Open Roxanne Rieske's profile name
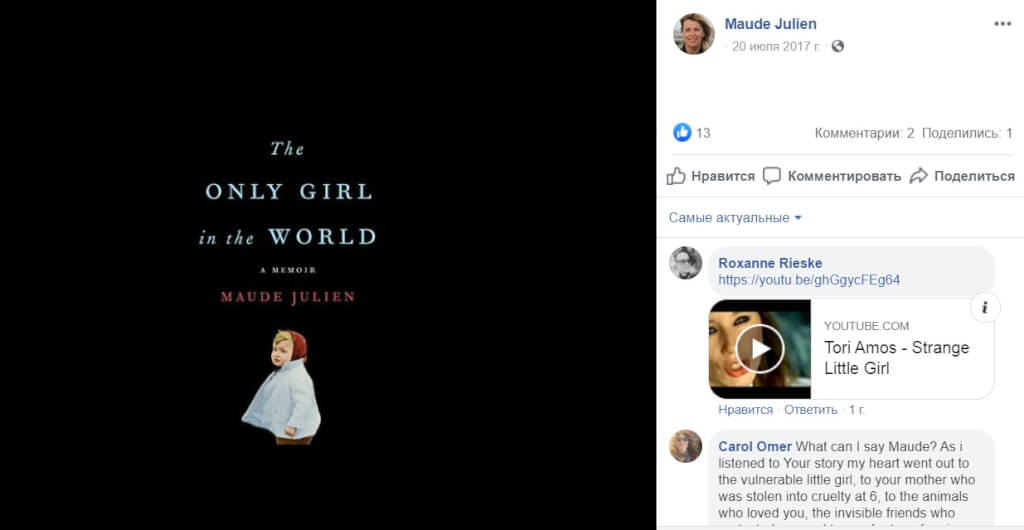 (770, 263)
